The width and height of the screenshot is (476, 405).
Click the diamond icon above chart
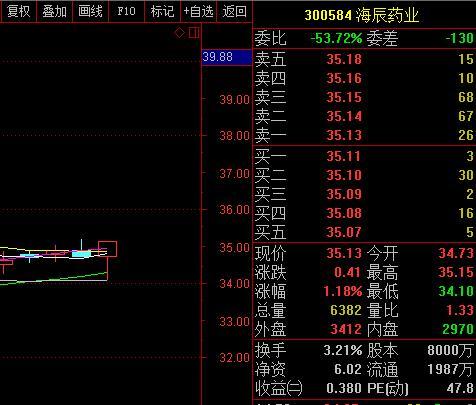180,33
